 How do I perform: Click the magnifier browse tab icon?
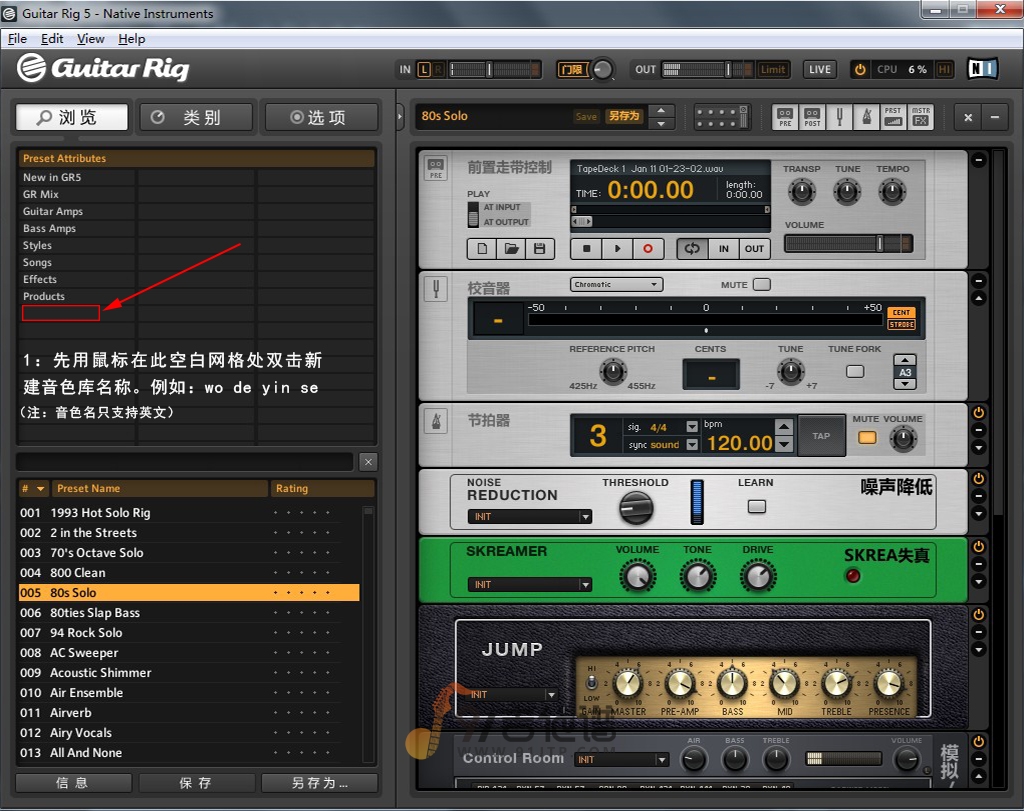[44, 118]
